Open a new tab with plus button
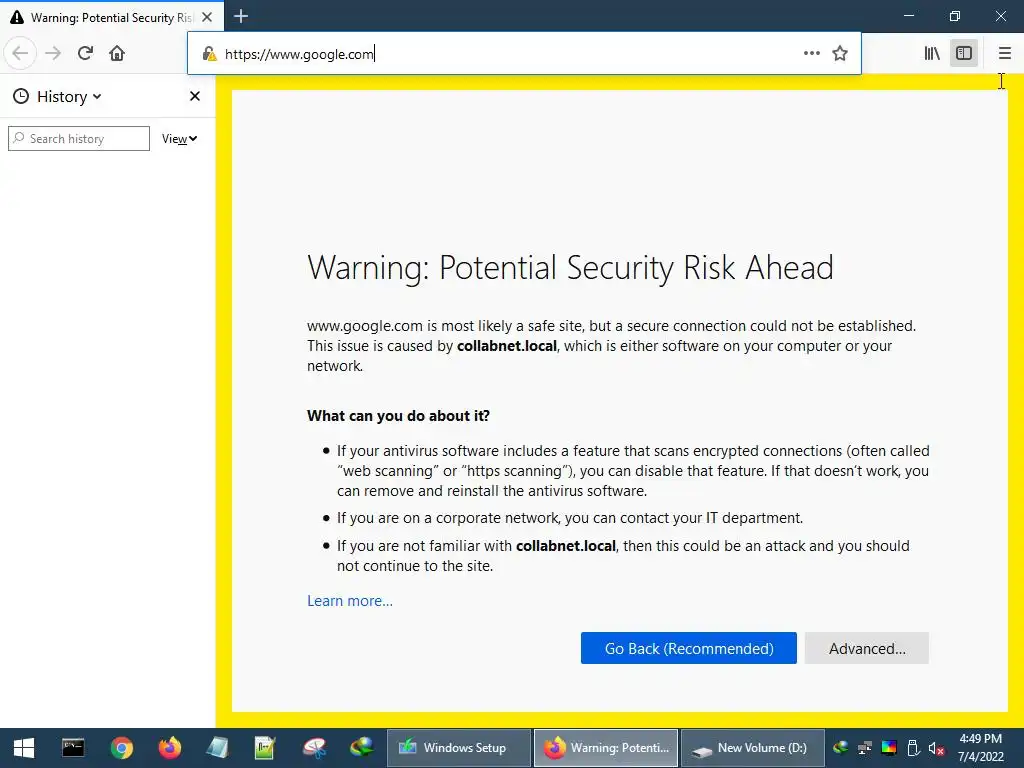Screen dimensions: 1024x768 241,16
